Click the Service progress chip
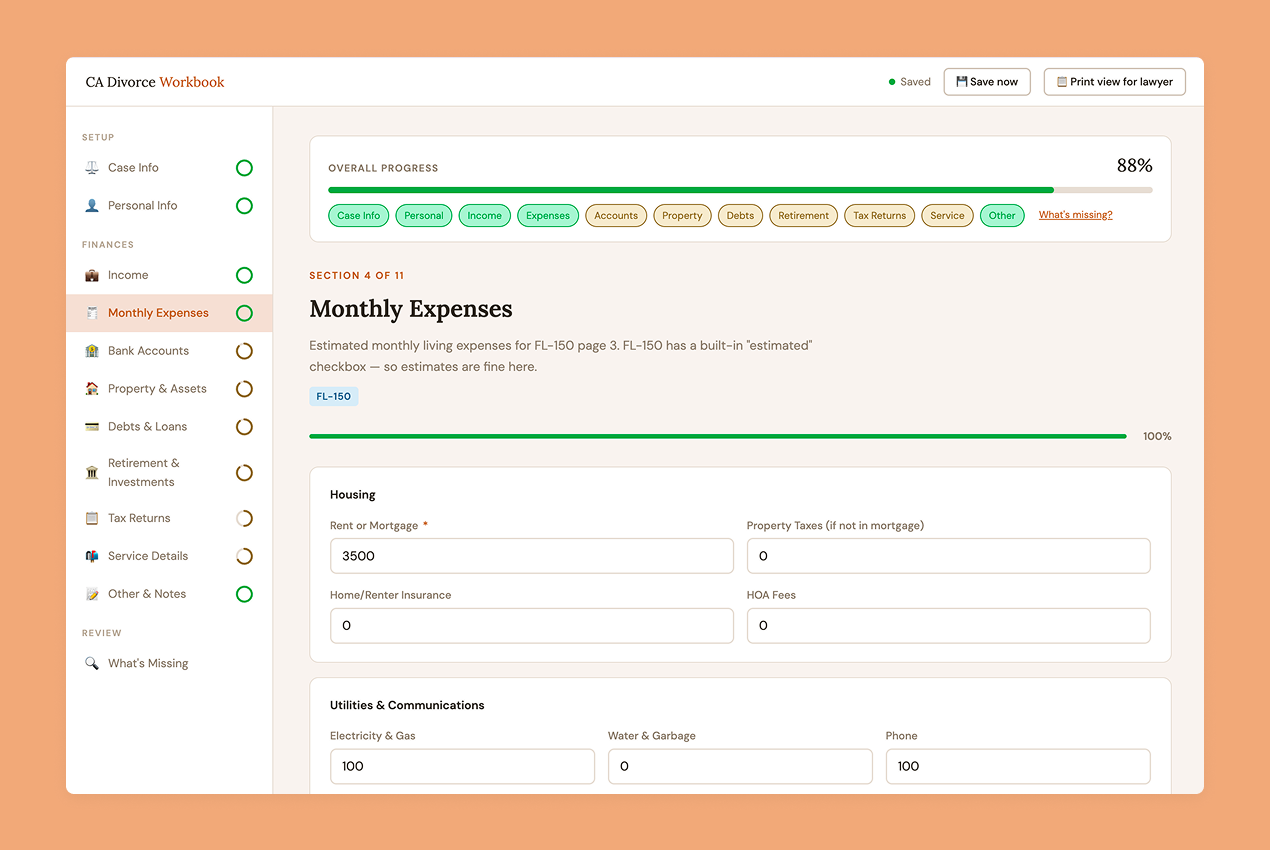This screenshot has width=1270, height=850. tap(947, 215)
